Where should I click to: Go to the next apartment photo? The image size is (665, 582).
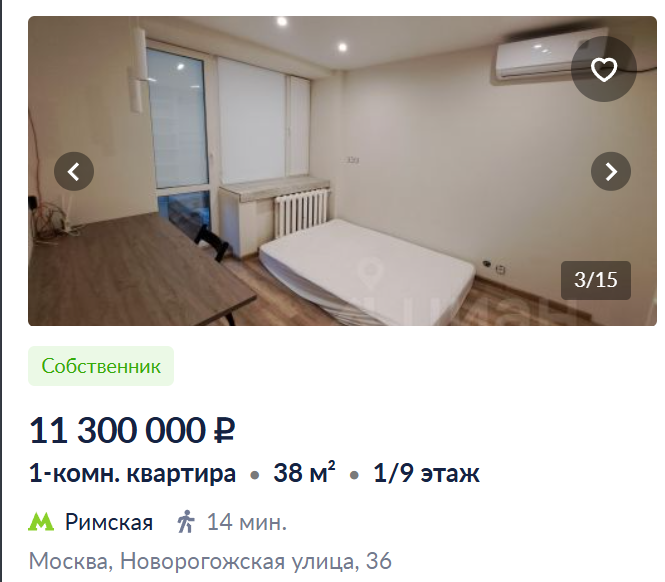[x=611, y=171]
